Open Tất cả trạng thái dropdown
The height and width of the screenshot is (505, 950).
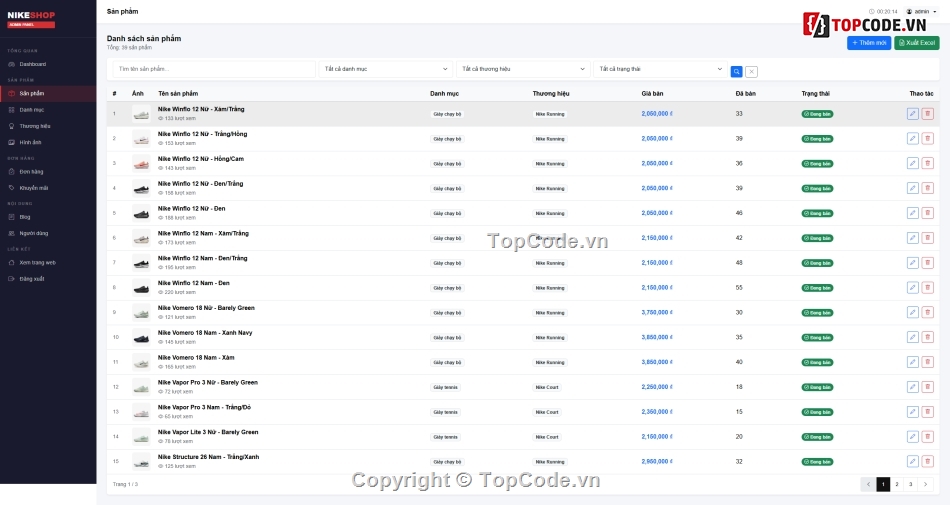[x=660, y=69]
